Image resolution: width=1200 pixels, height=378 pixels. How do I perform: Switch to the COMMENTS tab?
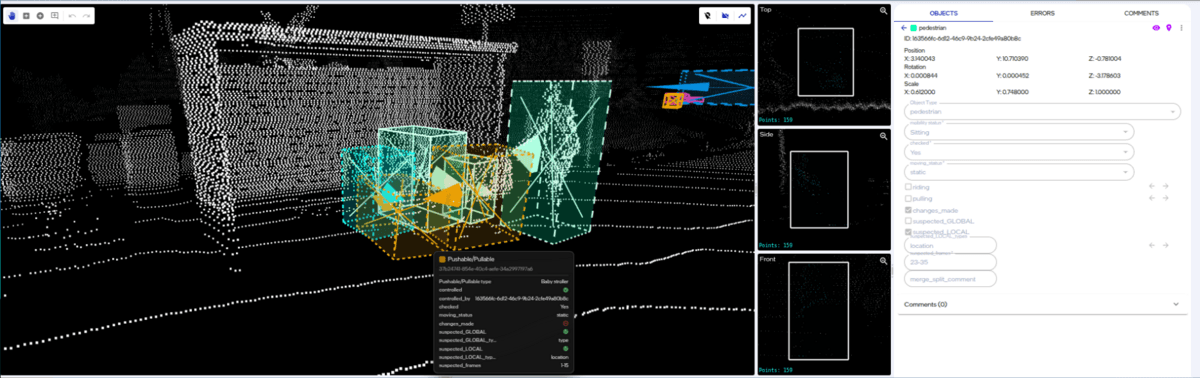pyautogui.click(x=1141, y=12)
